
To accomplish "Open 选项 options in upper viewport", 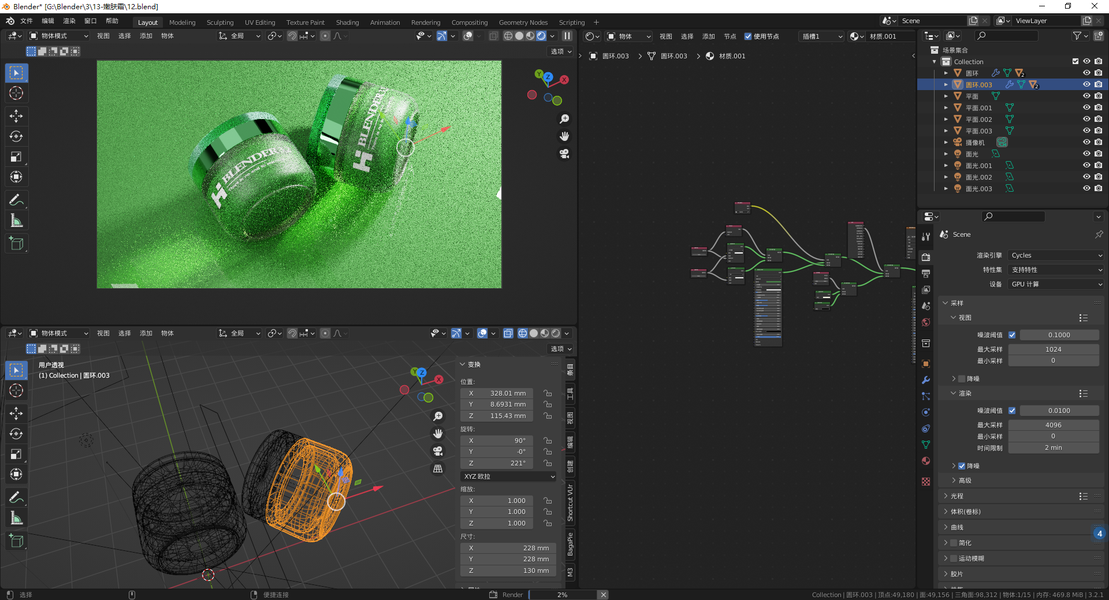I will coord(561,51).
